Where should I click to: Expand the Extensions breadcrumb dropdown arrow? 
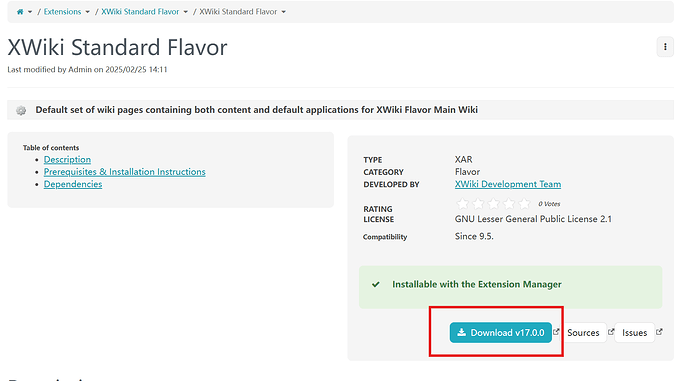[x=87, y=12]
